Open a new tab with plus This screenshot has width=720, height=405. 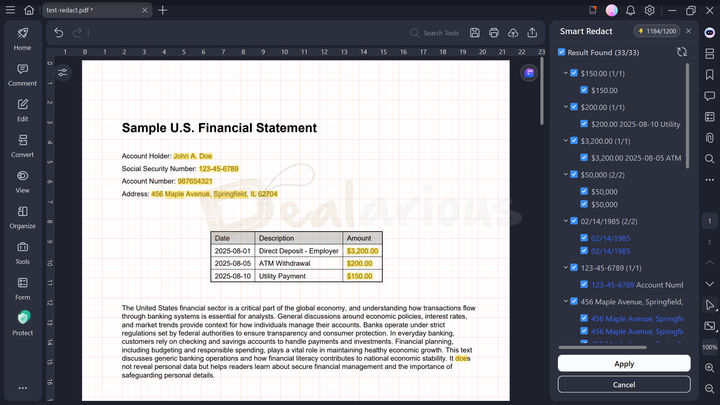pyautogui.click(x=163, y=10)
